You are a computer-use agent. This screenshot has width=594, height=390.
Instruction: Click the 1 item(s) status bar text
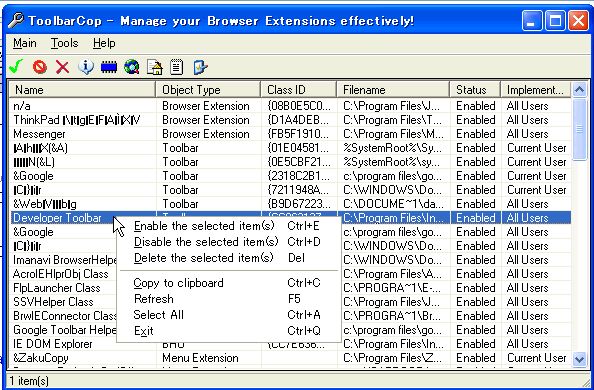tap(29, 381)
